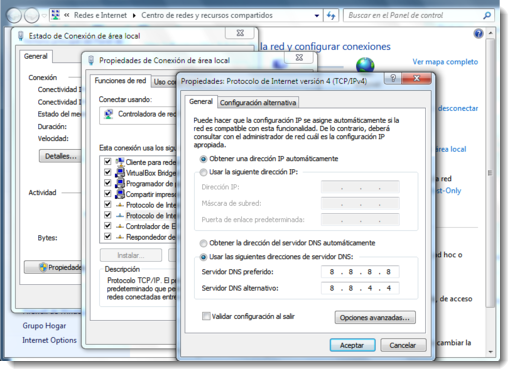Select the General tab in TCP/IPv4 dialog
Screen dimensions: 510x369
click(x=201, y=102)
